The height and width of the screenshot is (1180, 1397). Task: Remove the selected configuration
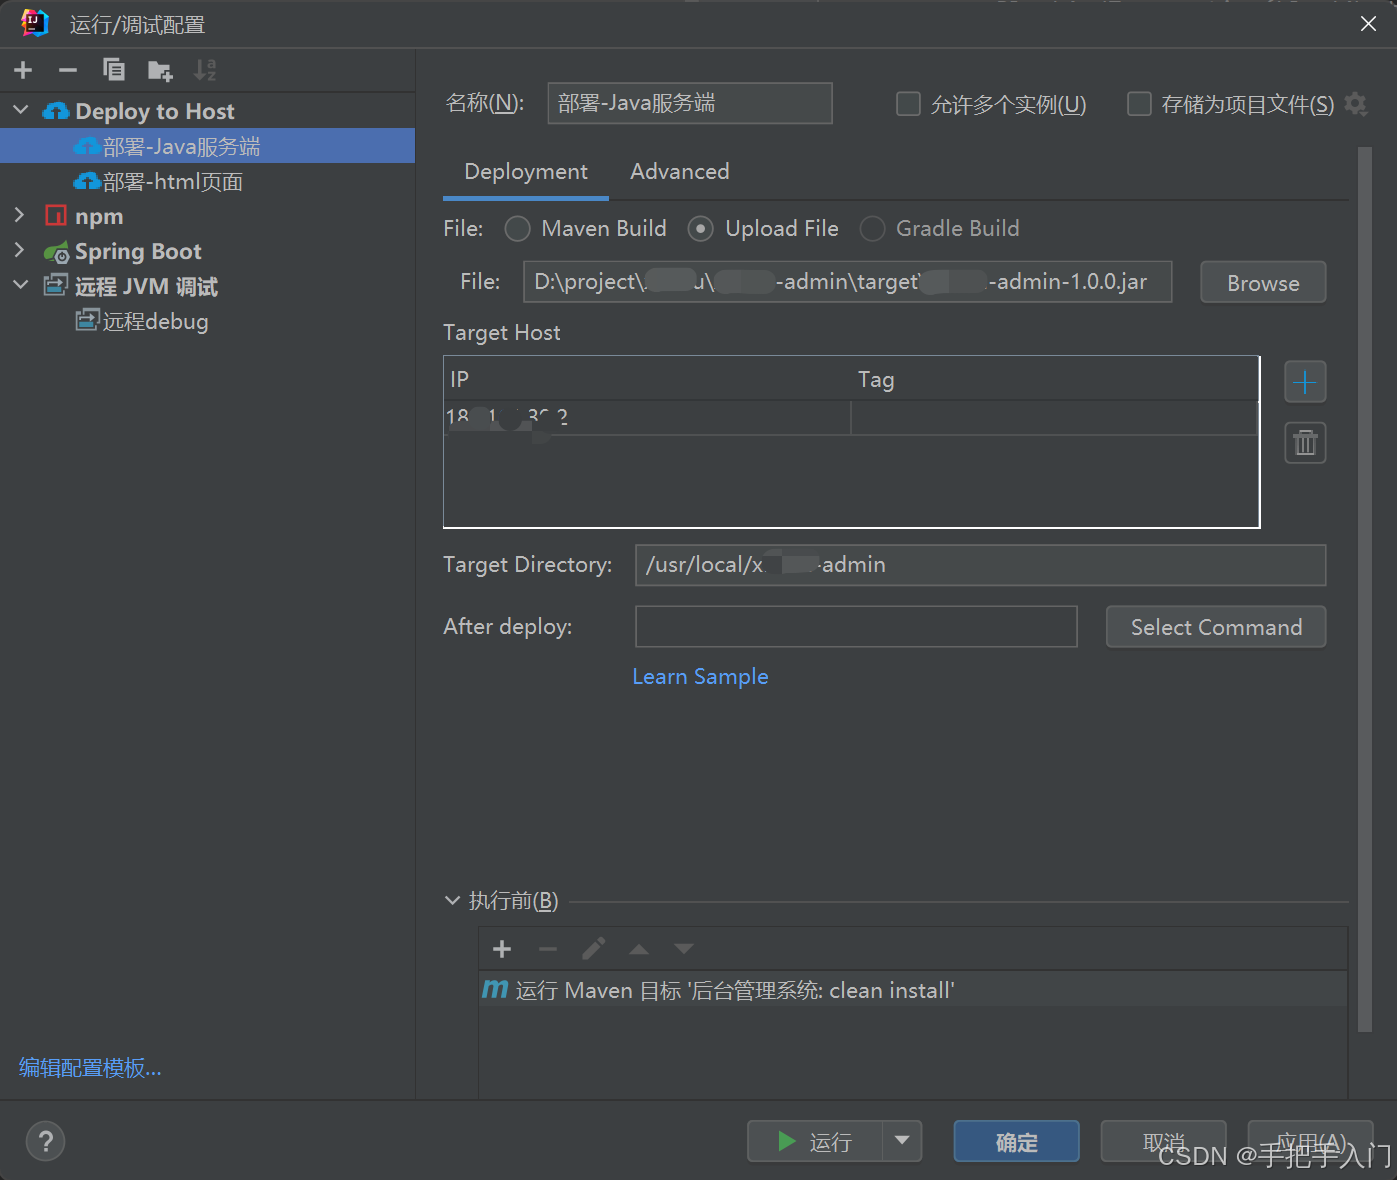pos(67,70)
